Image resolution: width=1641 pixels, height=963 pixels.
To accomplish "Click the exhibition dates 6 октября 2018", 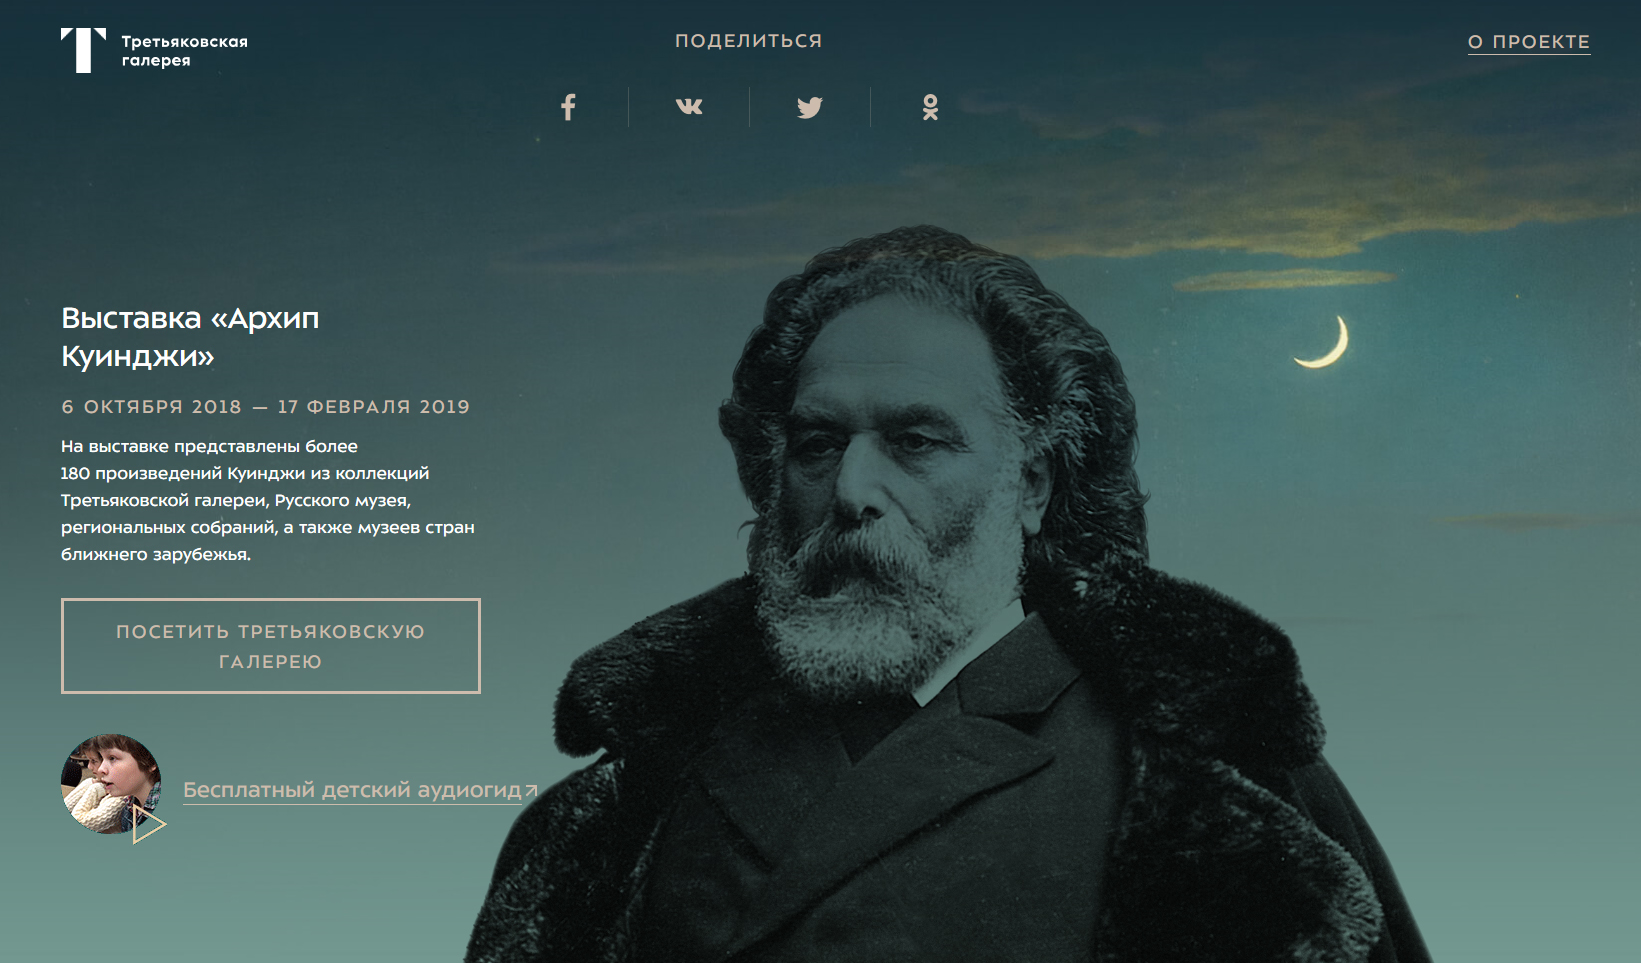I will tap(152, 407).
